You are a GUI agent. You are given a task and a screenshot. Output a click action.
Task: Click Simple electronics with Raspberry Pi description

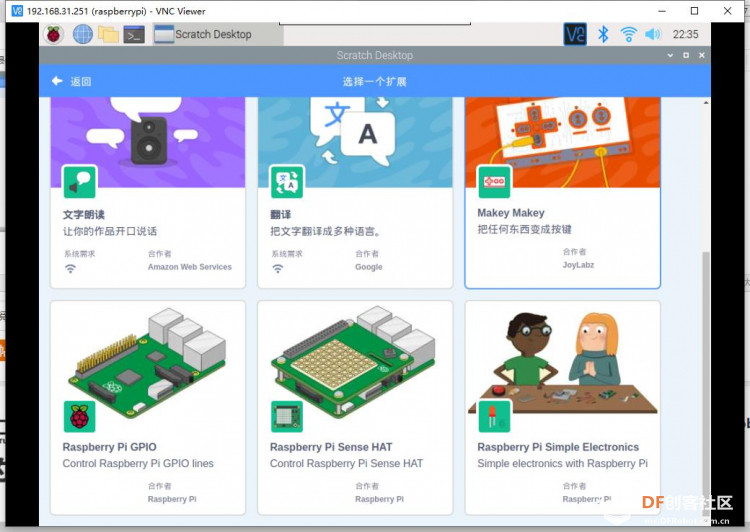(562, 463)
